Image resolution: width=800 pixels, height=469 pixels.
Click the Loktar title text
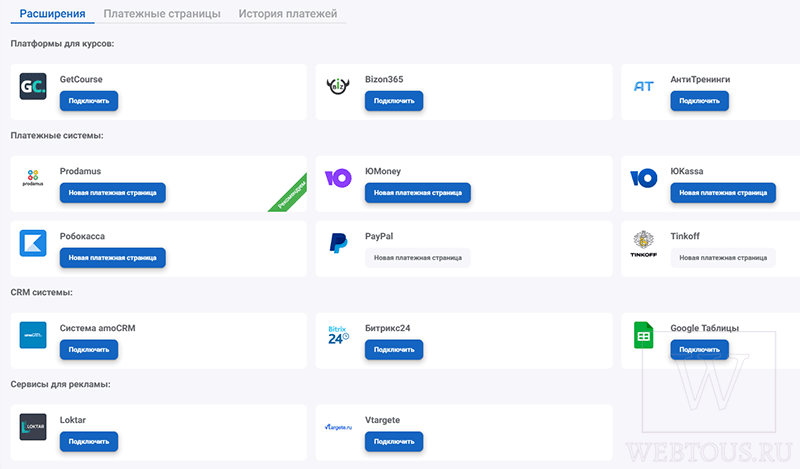pyautogui.click(x=72, y=420)
